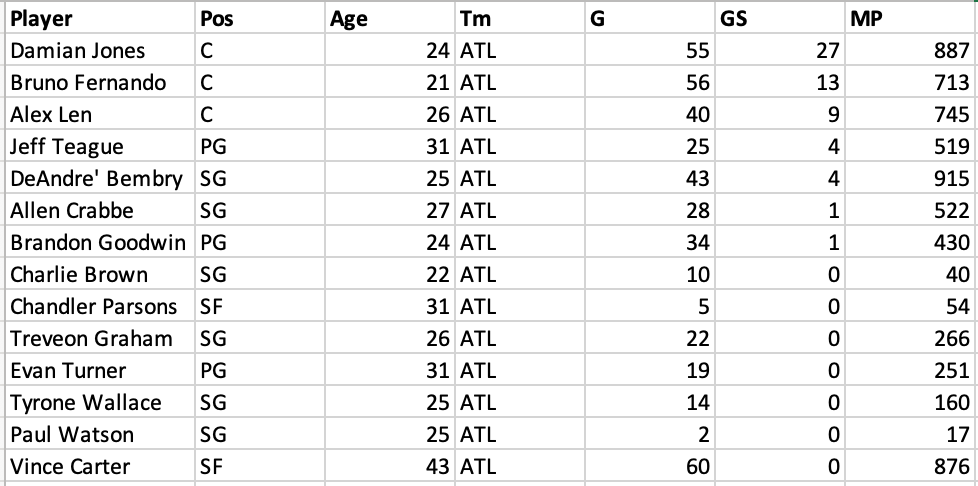This screenshot has height=486, width=978.
Task: Select the Brandon Goodwin cell
Action: (x=100, y=242)
